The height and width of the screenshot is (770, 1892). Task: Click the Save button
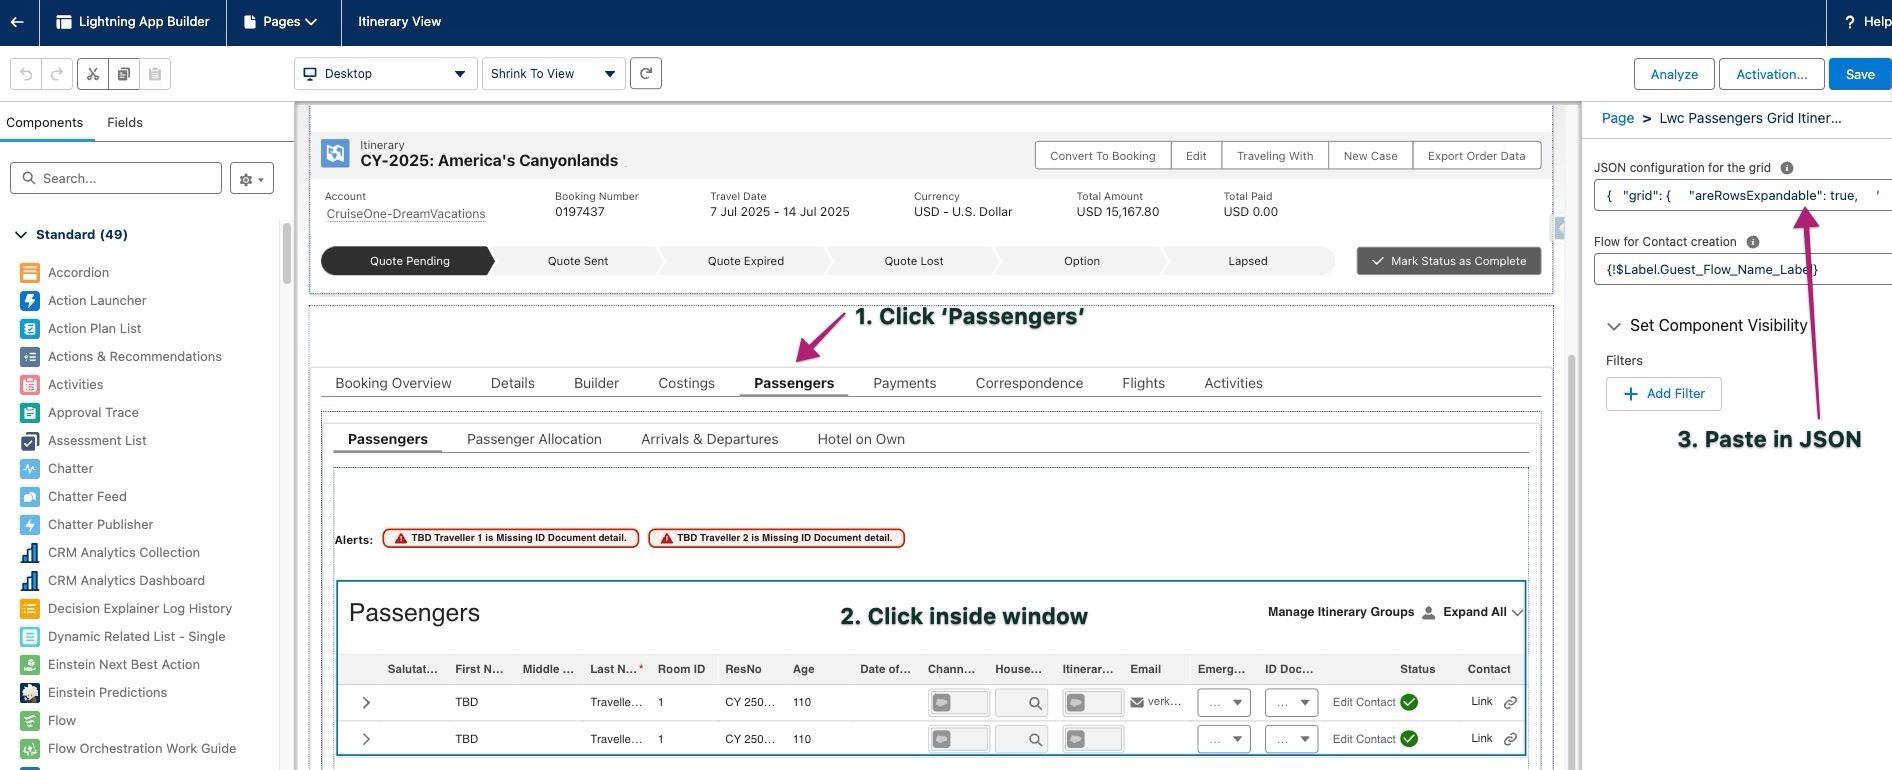pos(1859,74)
